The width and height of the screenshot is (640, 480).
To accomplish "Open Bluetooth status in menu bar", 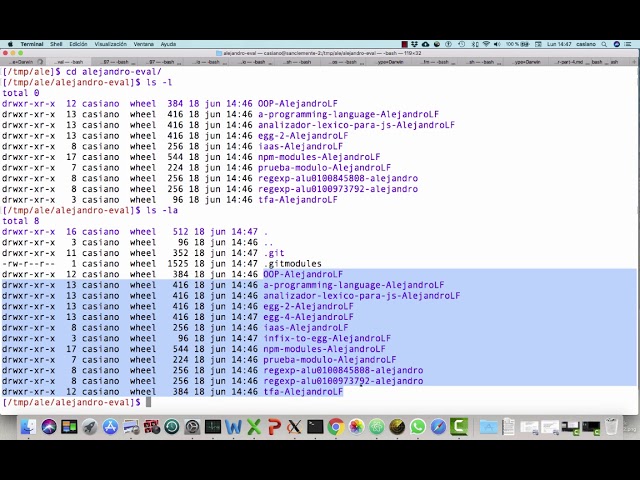I will pos(474,44).
